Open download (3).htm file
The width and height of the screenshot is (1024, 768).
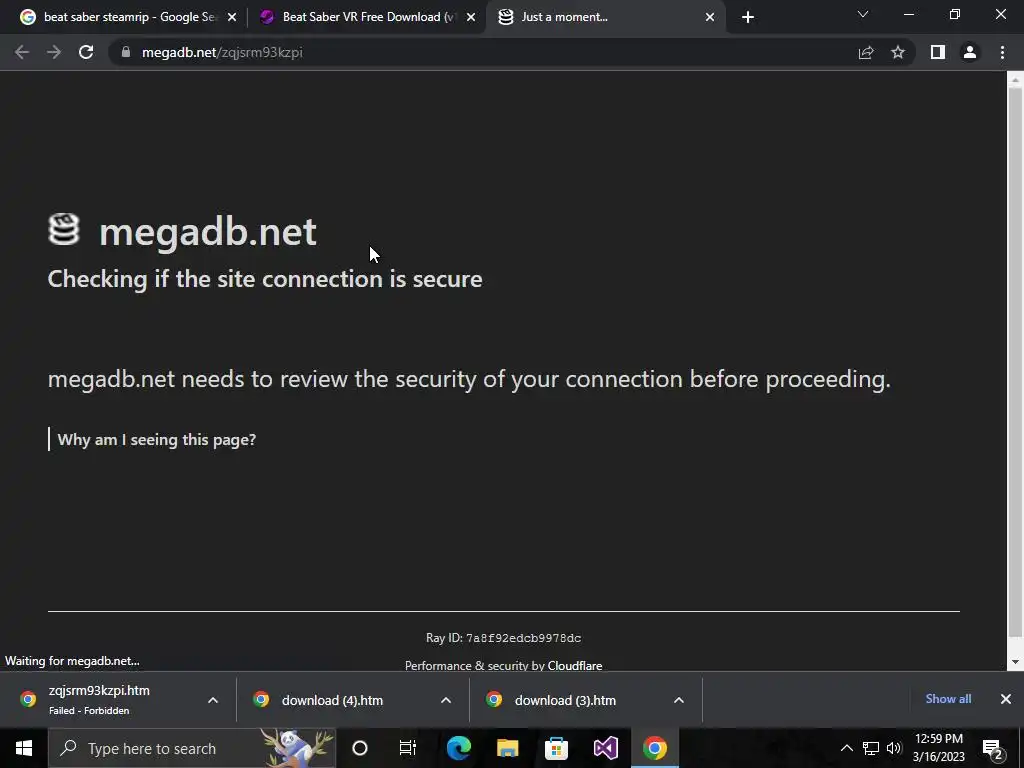565,700
